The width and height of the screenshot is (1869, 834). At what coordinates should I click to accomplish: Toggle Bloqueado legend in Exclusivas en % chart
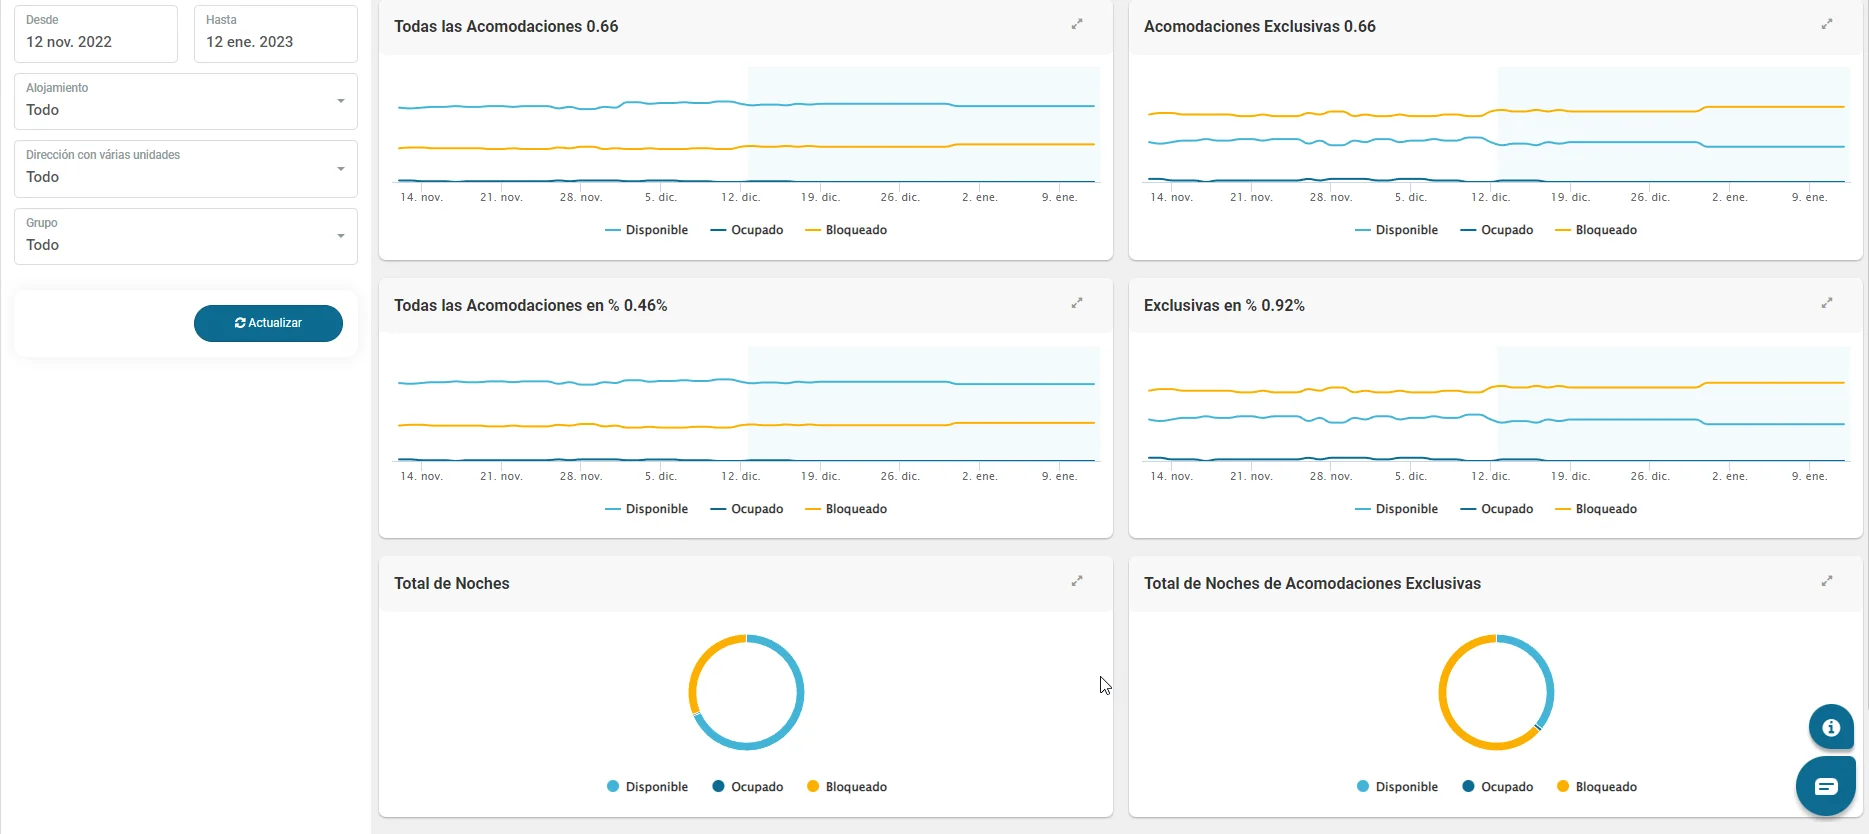(x=1596, y=509)
